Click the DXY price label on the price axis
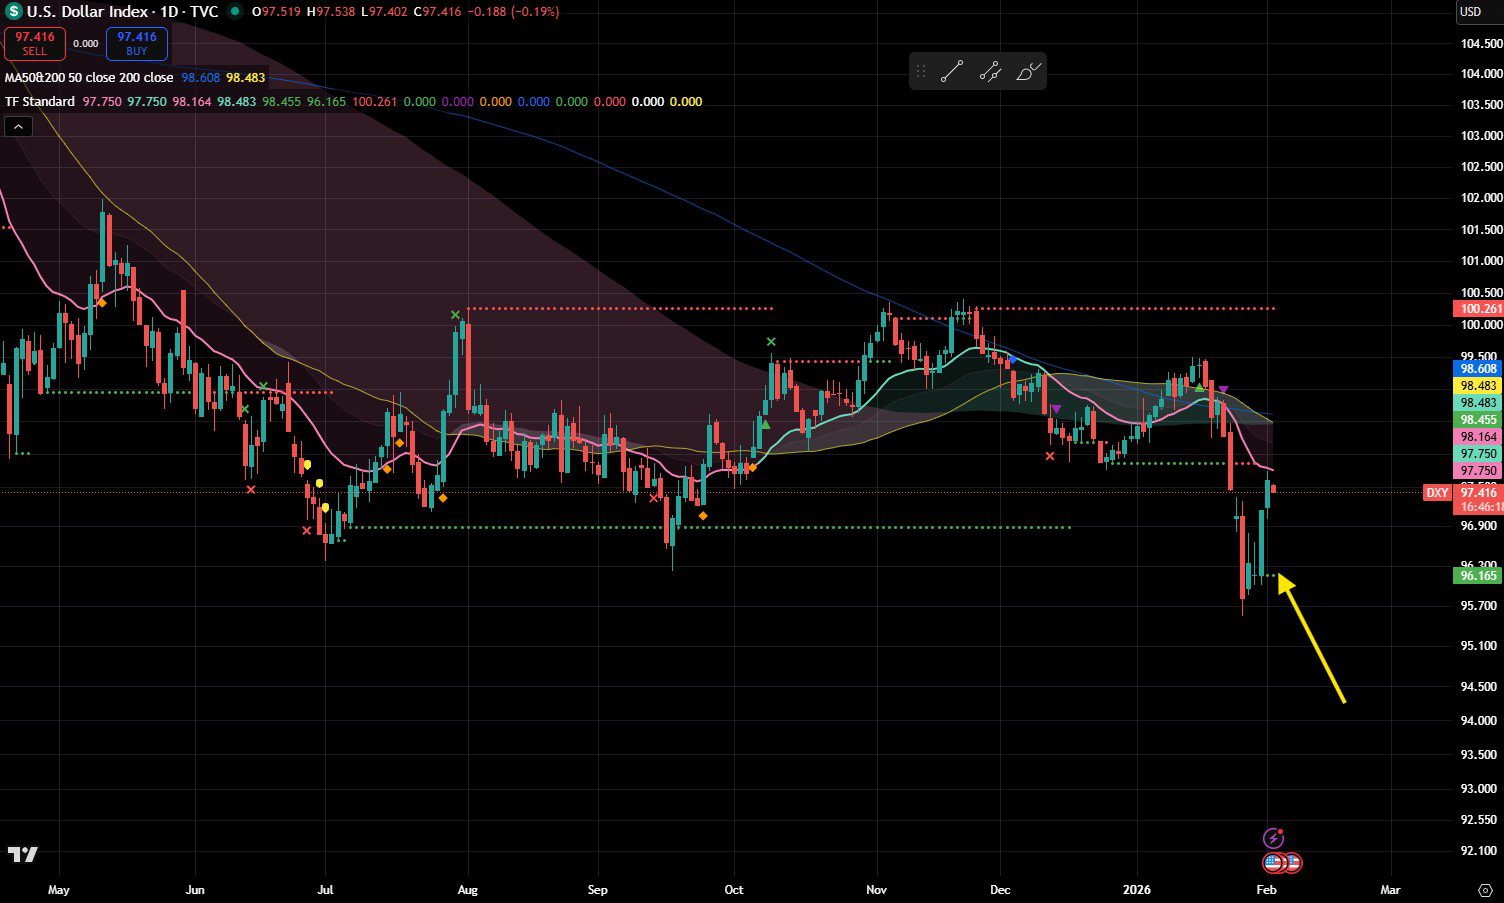 1437,492
